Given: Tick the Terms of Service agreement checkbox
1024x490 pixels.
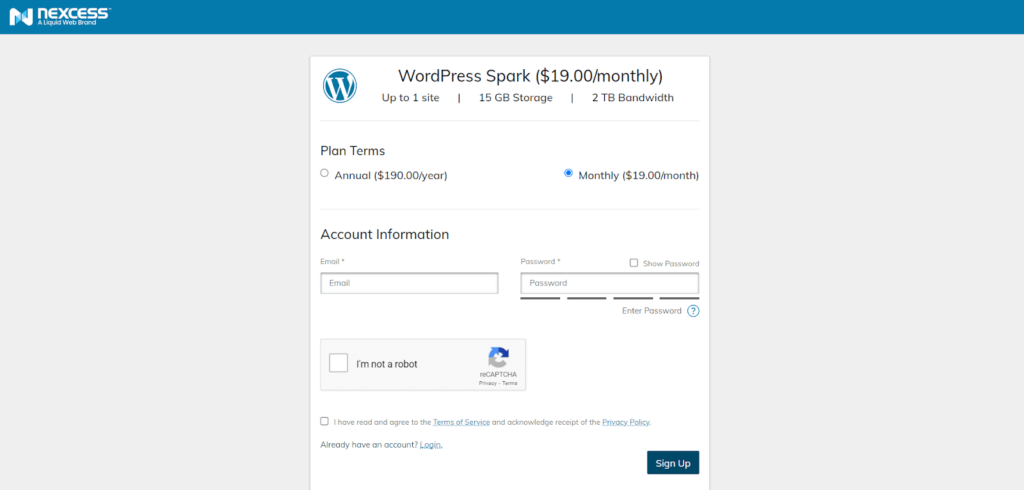Looking at the screenshot, I should pyautogui.click(x=325, y=421).
